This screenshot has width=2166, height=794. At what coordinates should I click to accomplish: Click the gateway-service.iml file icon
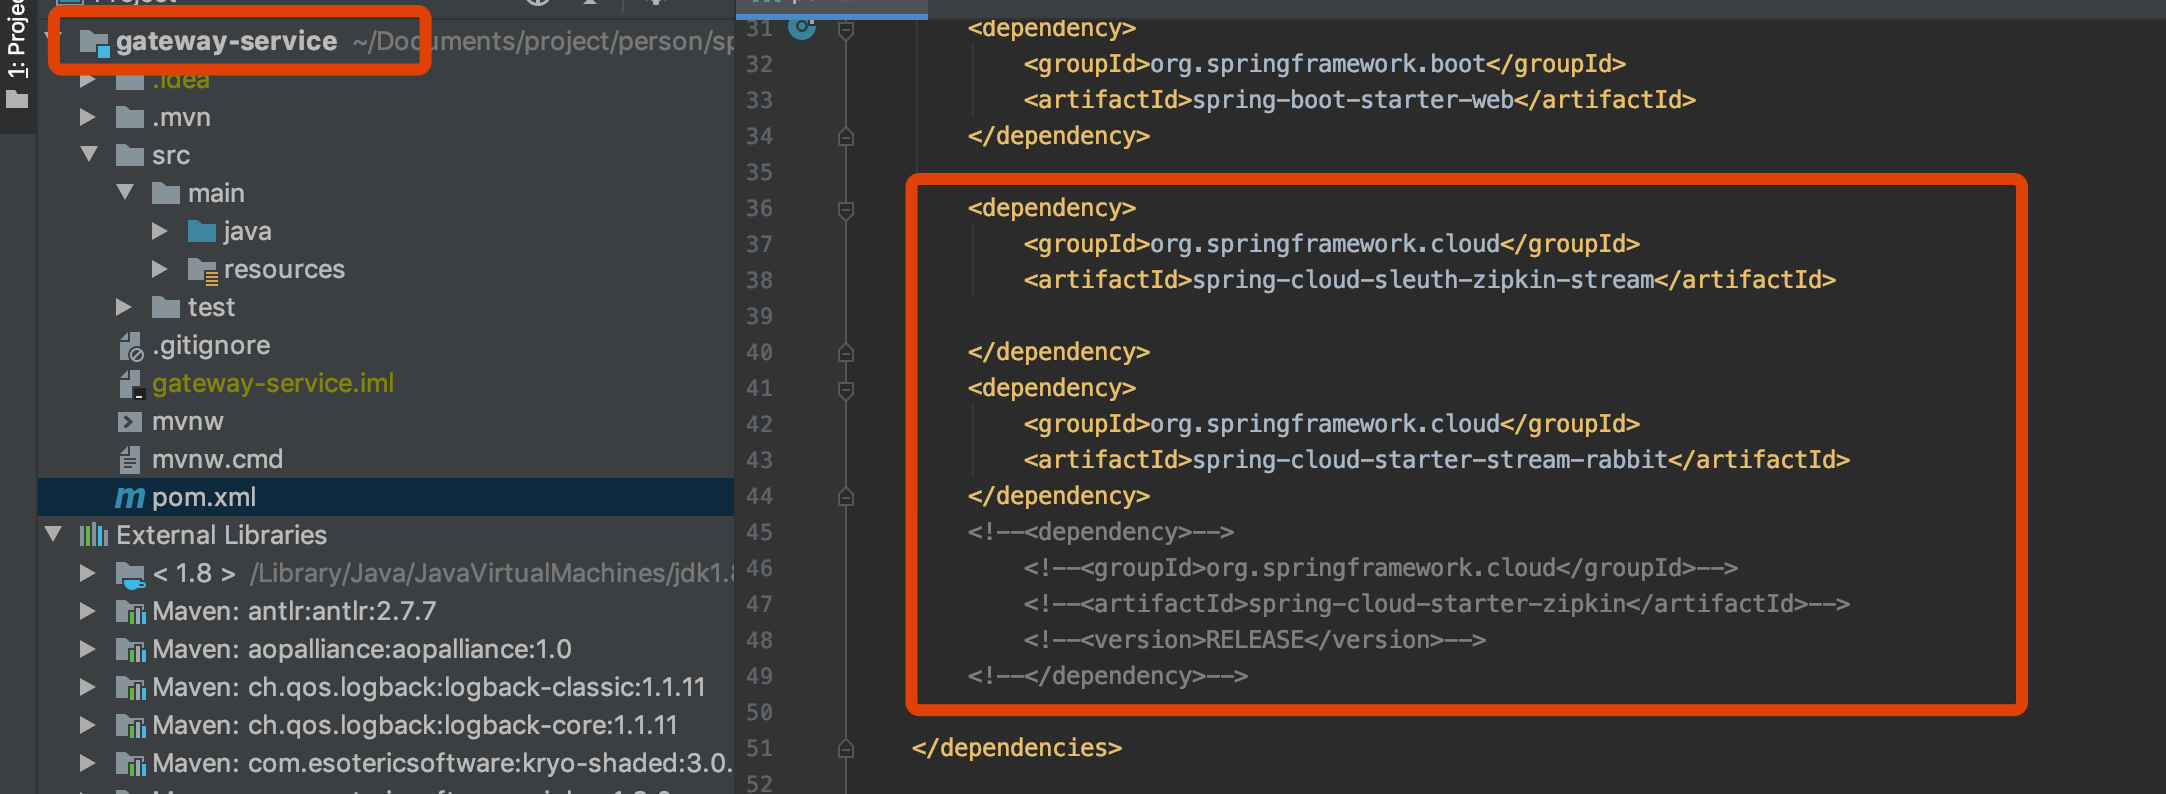tap(131, 384)
